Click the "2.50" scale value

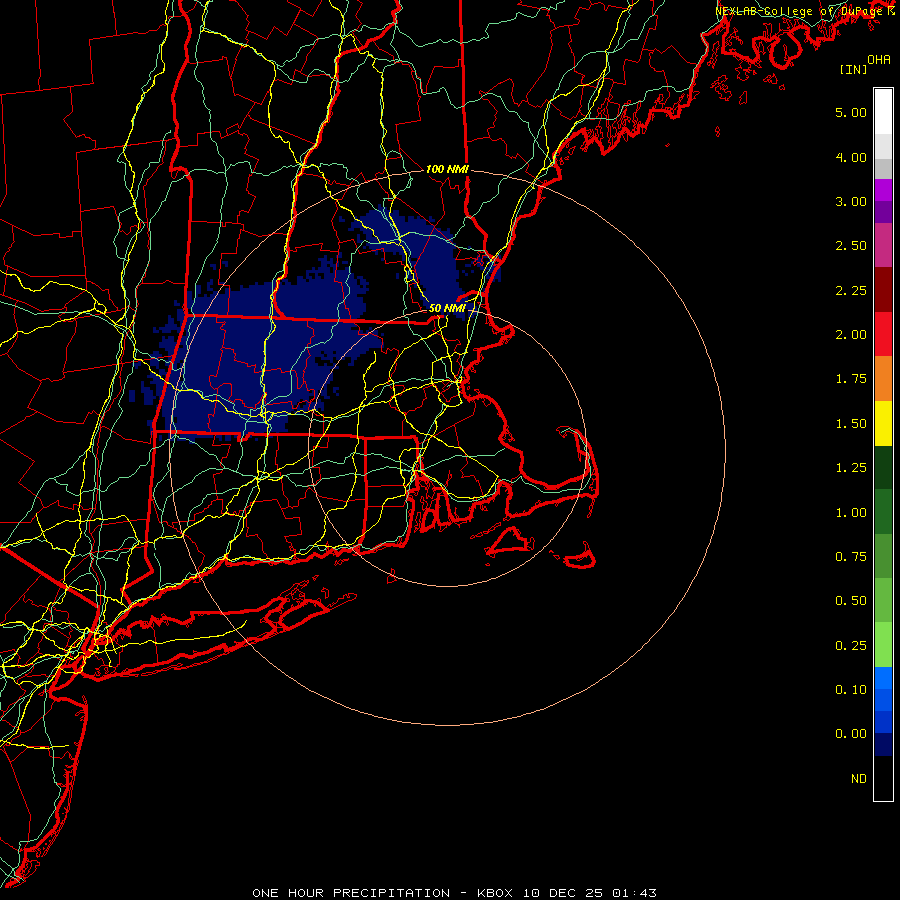click(x=851, y=246)
